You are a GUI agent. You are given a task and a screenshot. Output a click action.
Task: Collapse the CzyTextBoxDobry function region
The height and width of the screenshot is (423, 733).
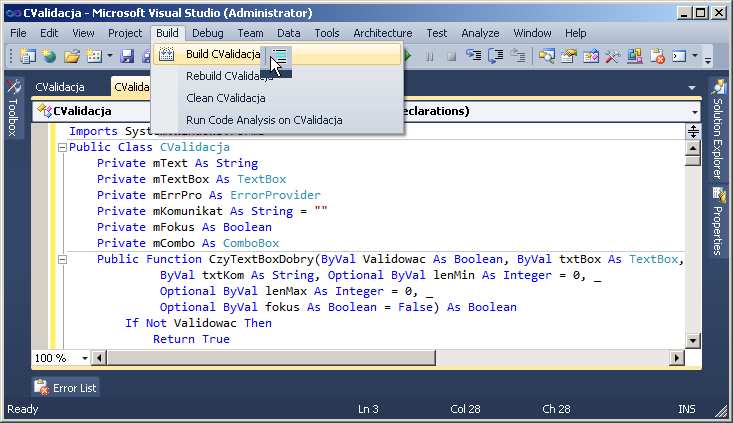click(x=62, y=259)
